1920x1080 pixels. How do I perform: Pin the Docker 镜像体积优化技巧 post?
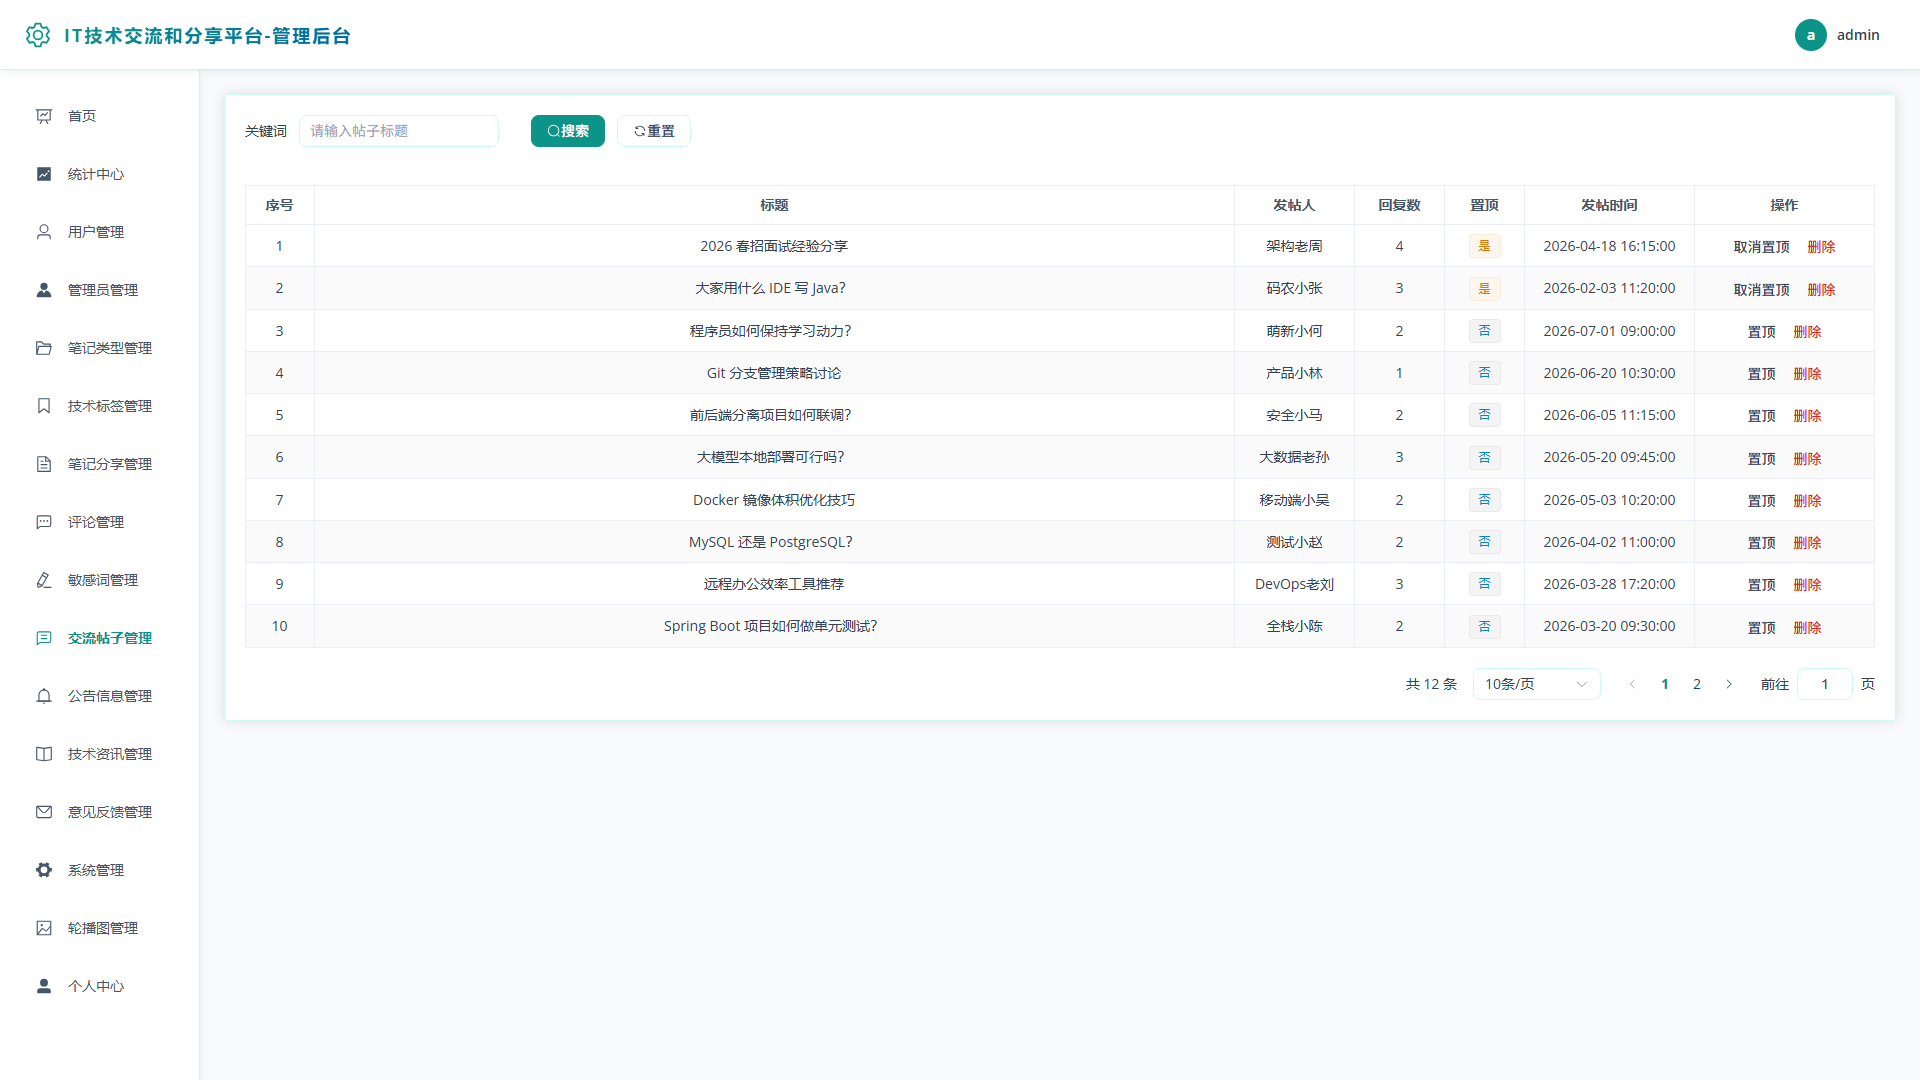pyautogui.click(x=1761, y=501)
